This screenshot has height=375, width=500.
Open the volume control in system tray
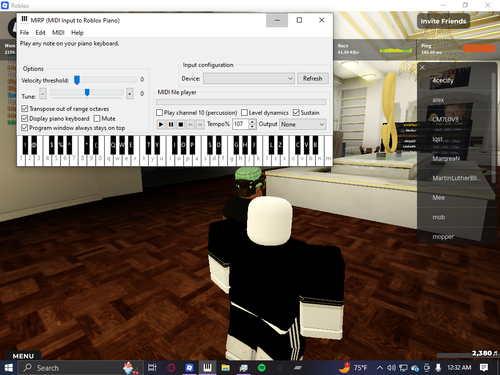391,368
